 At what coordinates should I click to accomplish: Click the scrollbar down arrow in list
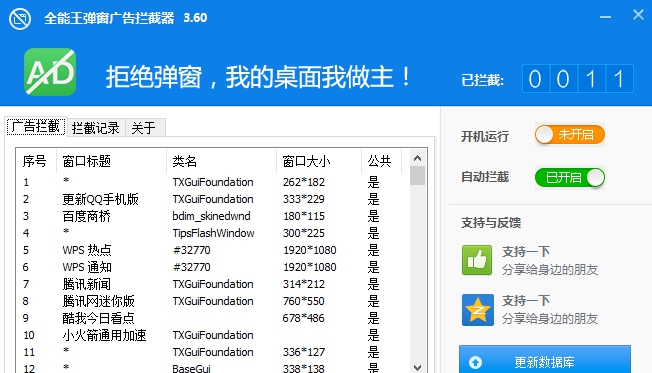click(417, 368)
